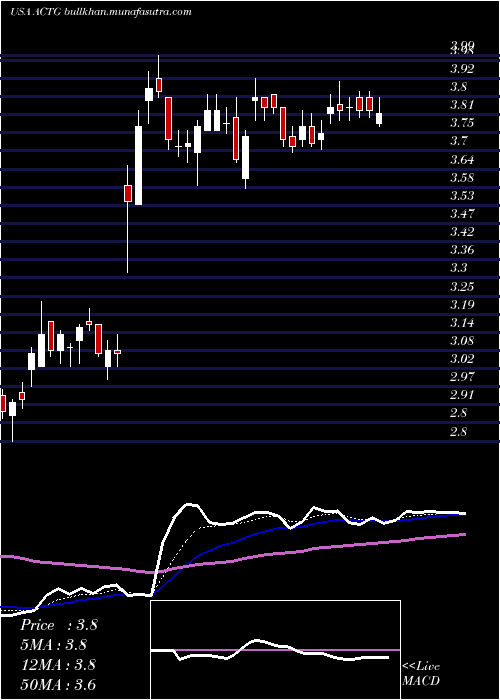Viewport: 500px width, 700px height.
Task: Click the 2.97 price axis label
Action: (x=462, y=377)
